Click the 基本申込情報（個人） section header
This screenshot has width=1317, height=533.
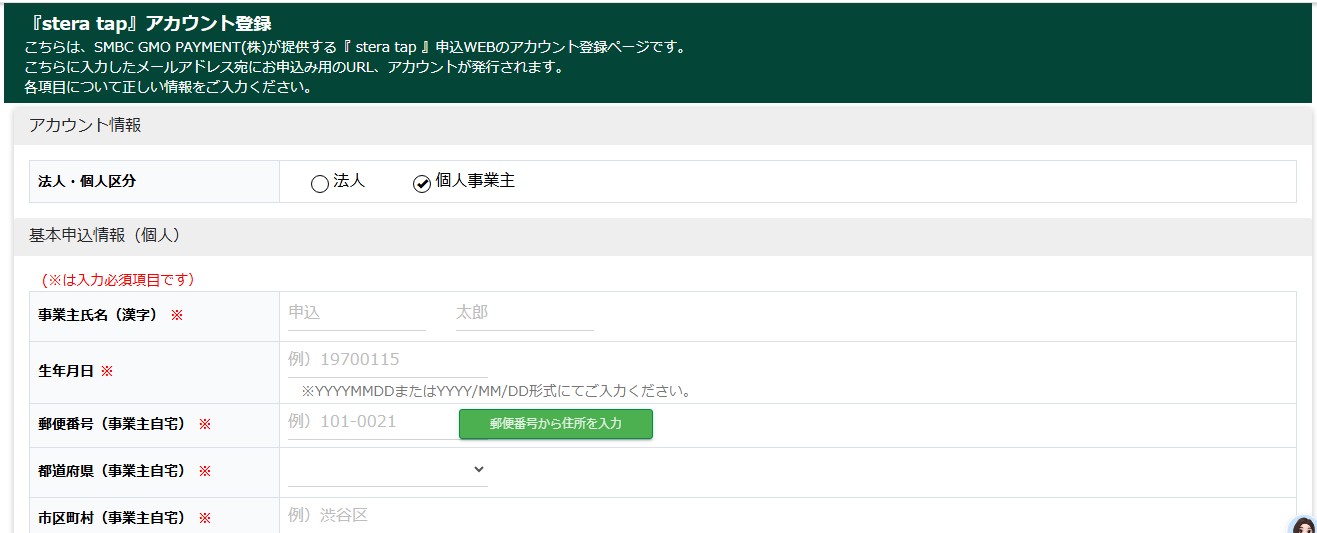point(104,236)
